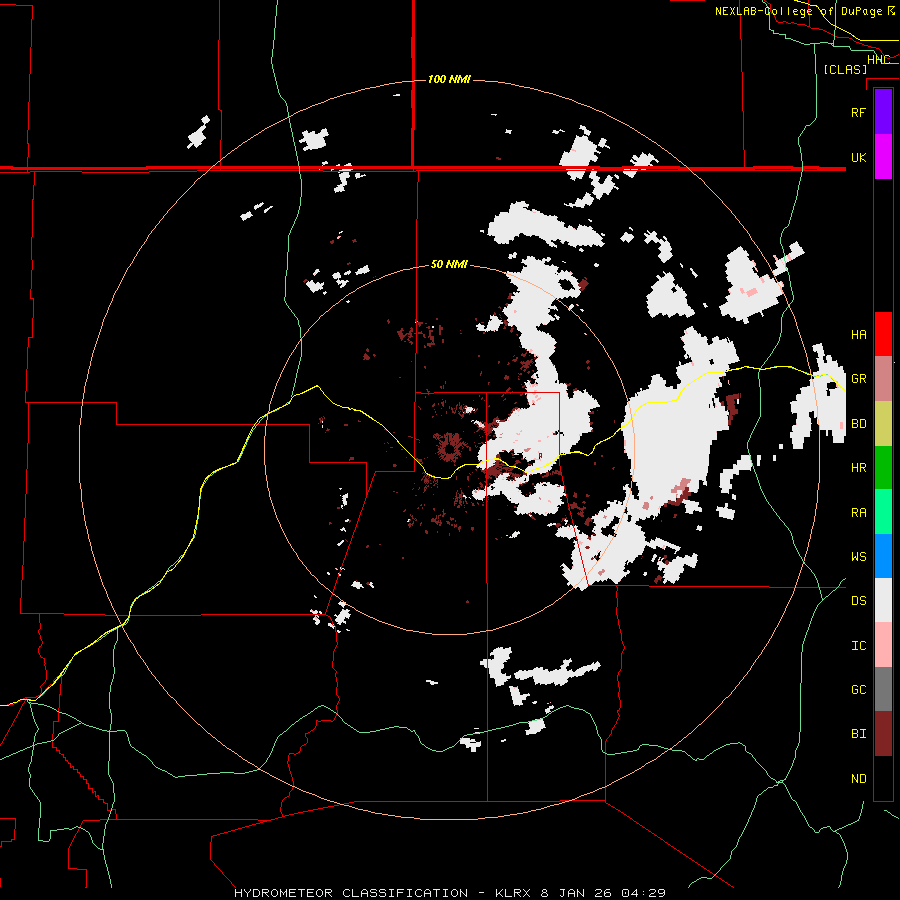This screenshot has height=900, width=900.
Task: Click the blue WS legend color swatch
Action: point(883,556)
